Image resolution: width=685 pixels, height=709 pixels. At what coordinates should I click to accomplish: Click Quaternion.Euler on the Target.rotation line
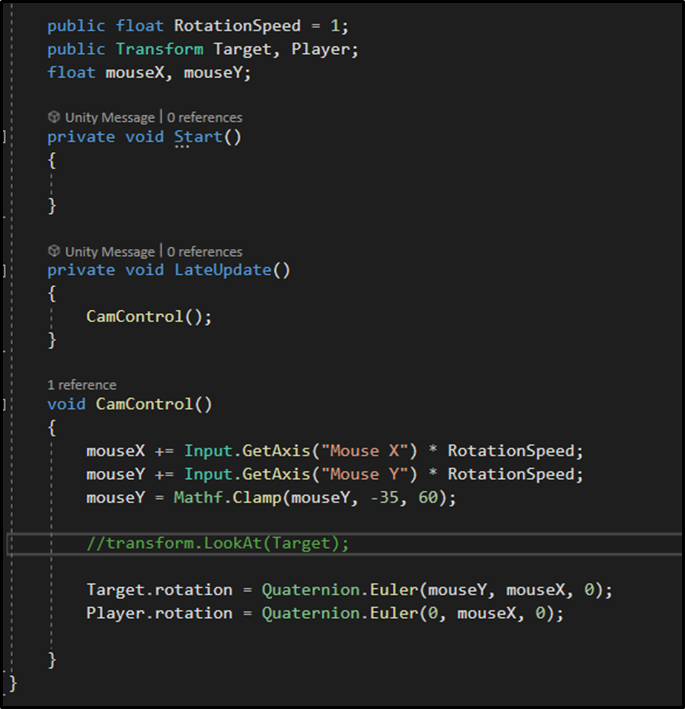(340, 590)
